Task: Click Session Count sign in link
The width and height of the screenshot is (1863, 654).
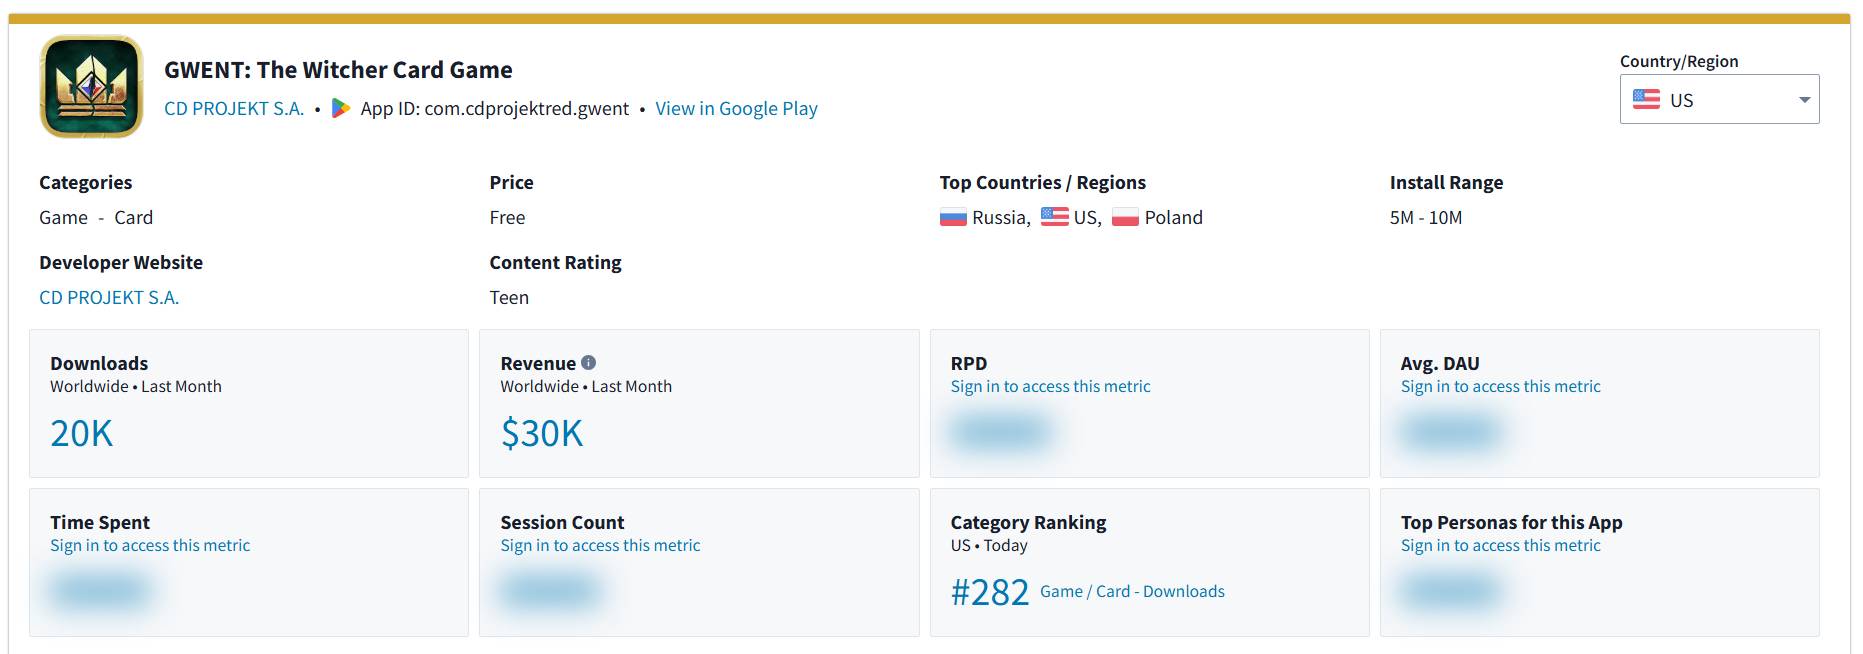Action: (x=600, y=545)
